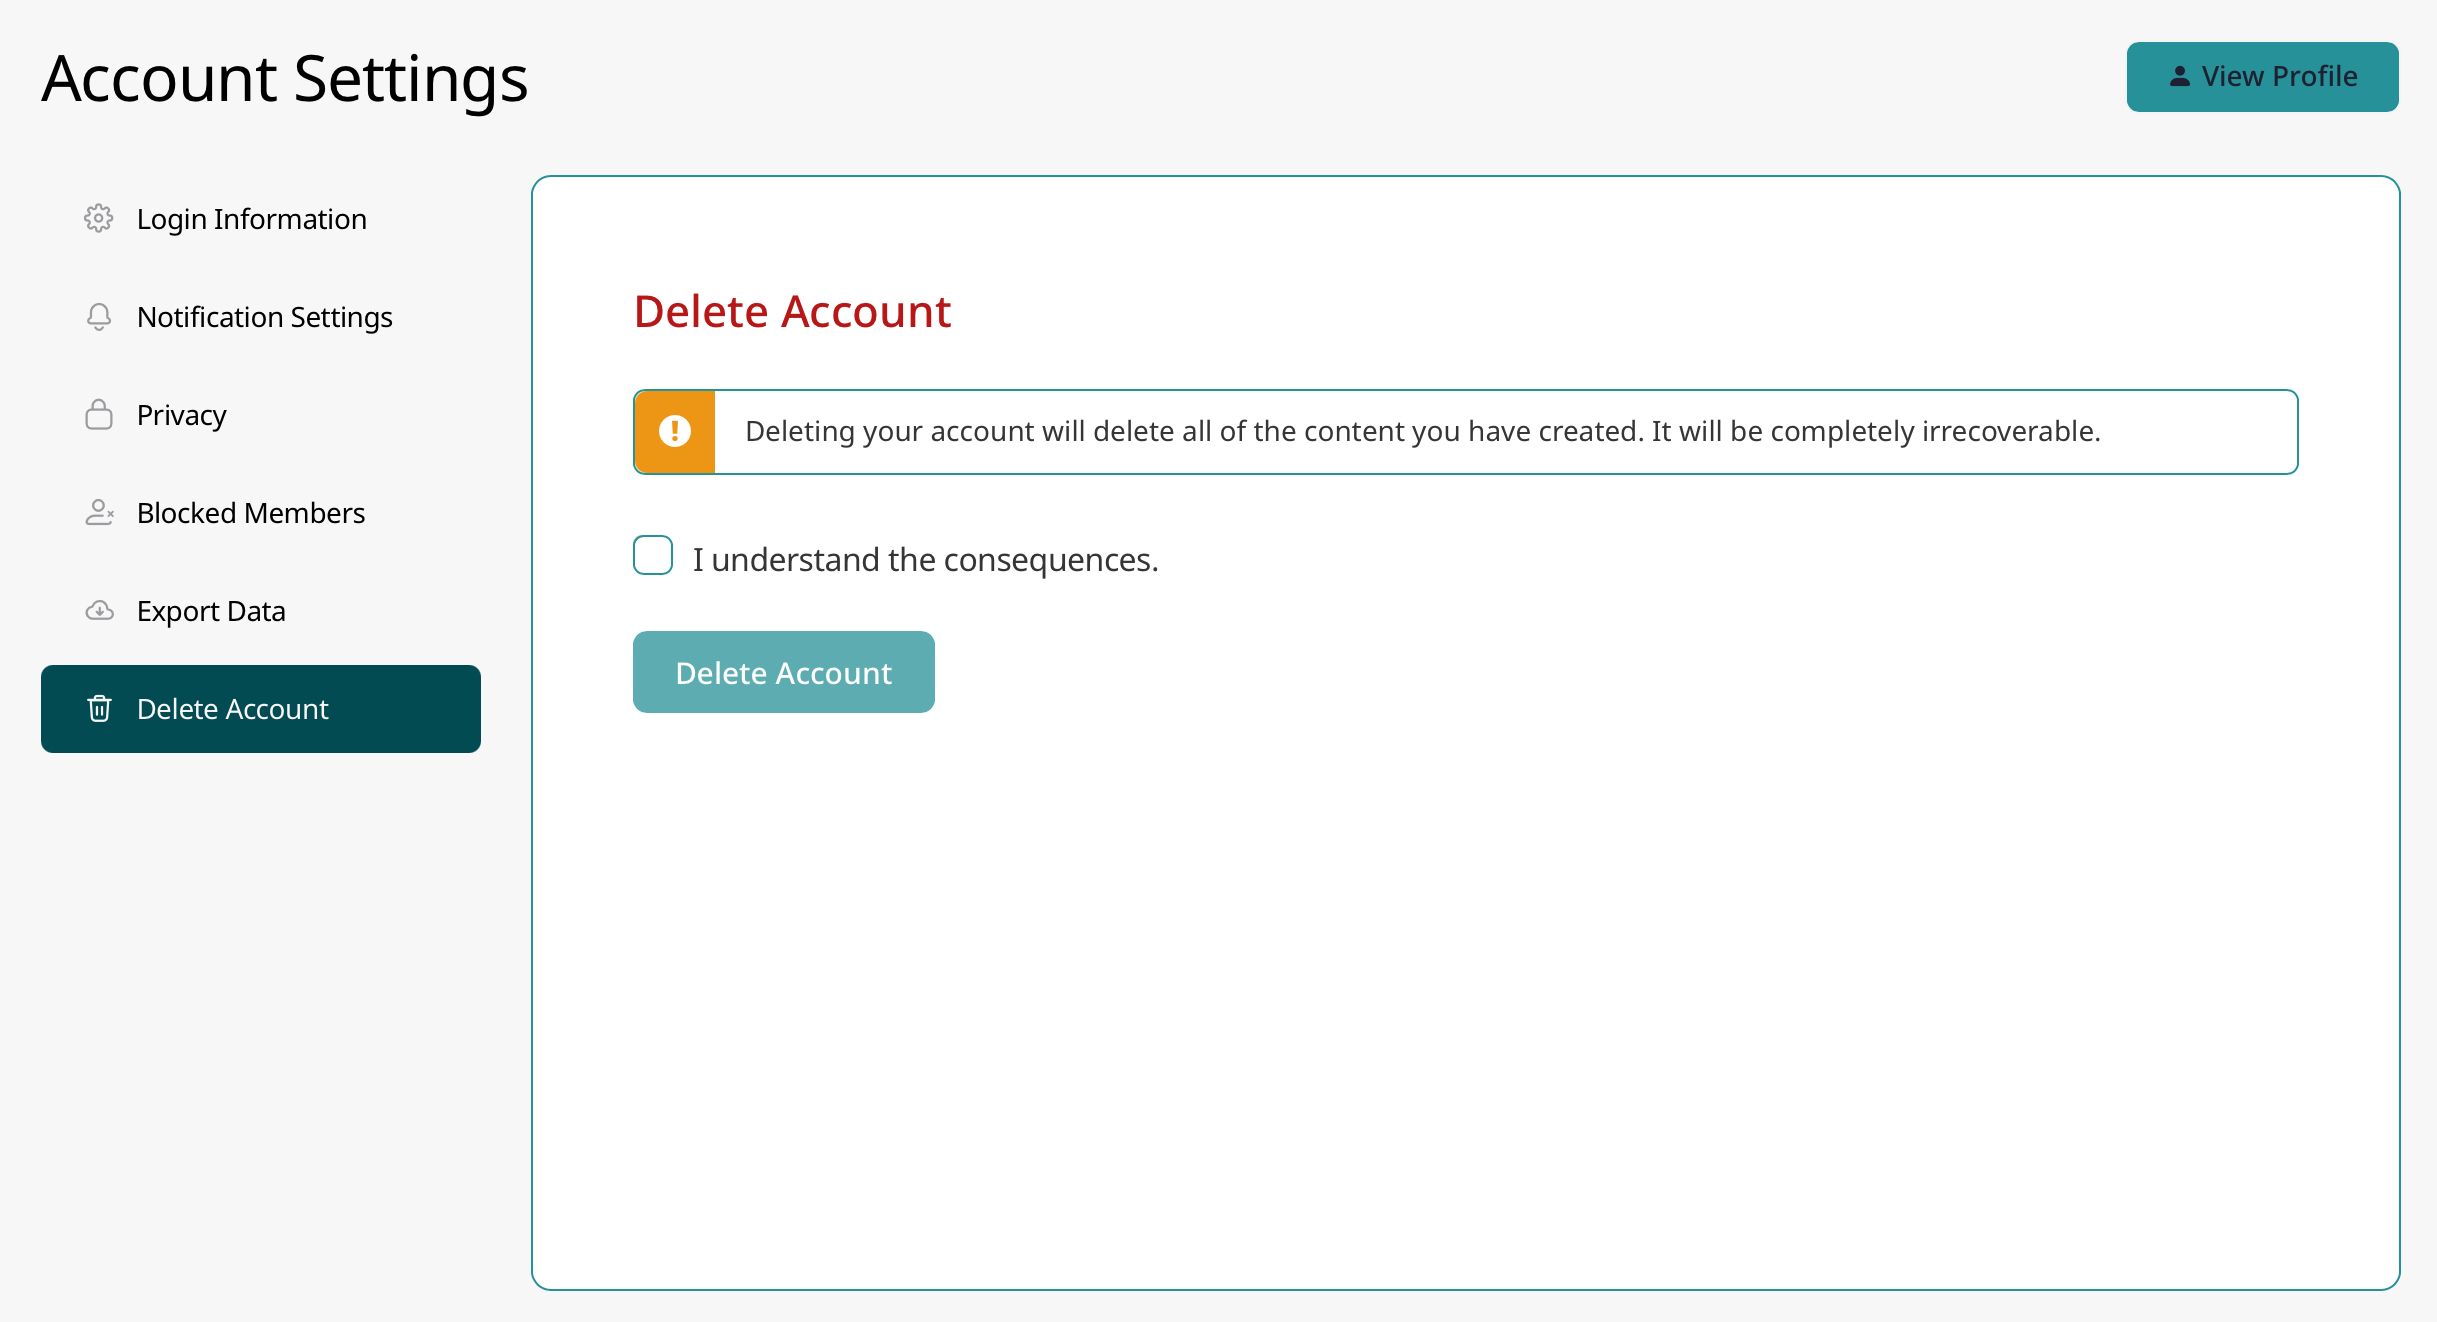Click the orange warning exclamation icon
This screenshot has height=1322, width=2437.
675,431
